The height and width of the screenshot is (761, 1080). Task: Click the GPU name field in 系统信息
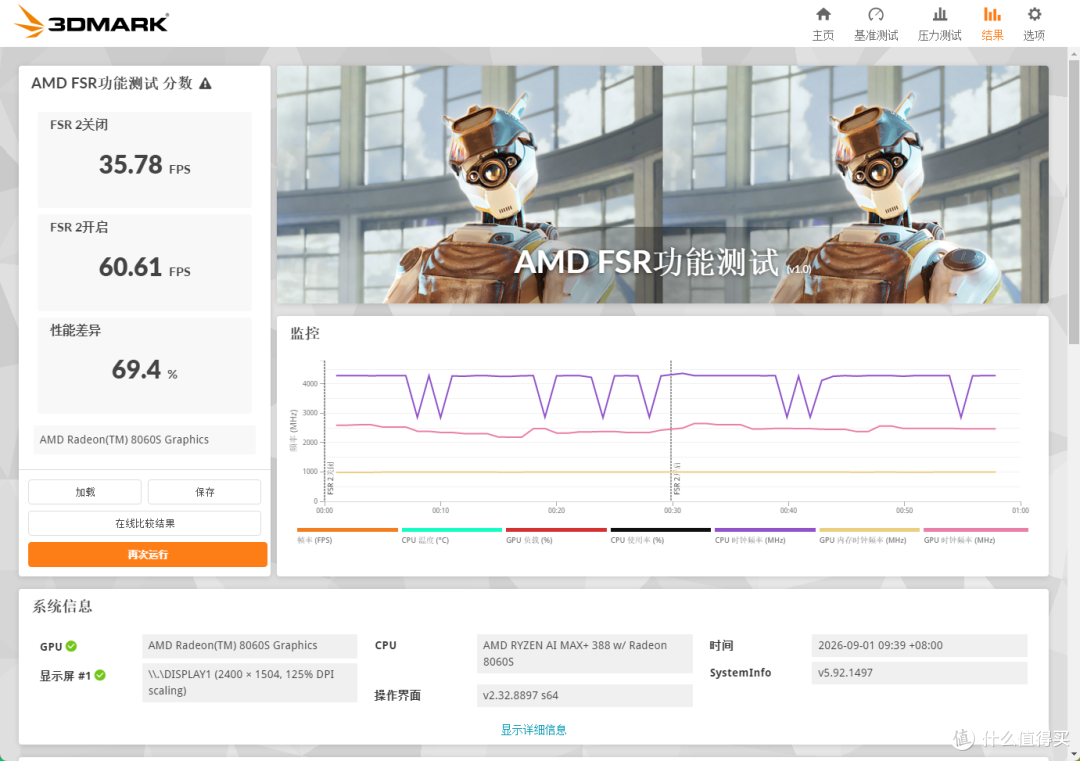pos(249,645)
